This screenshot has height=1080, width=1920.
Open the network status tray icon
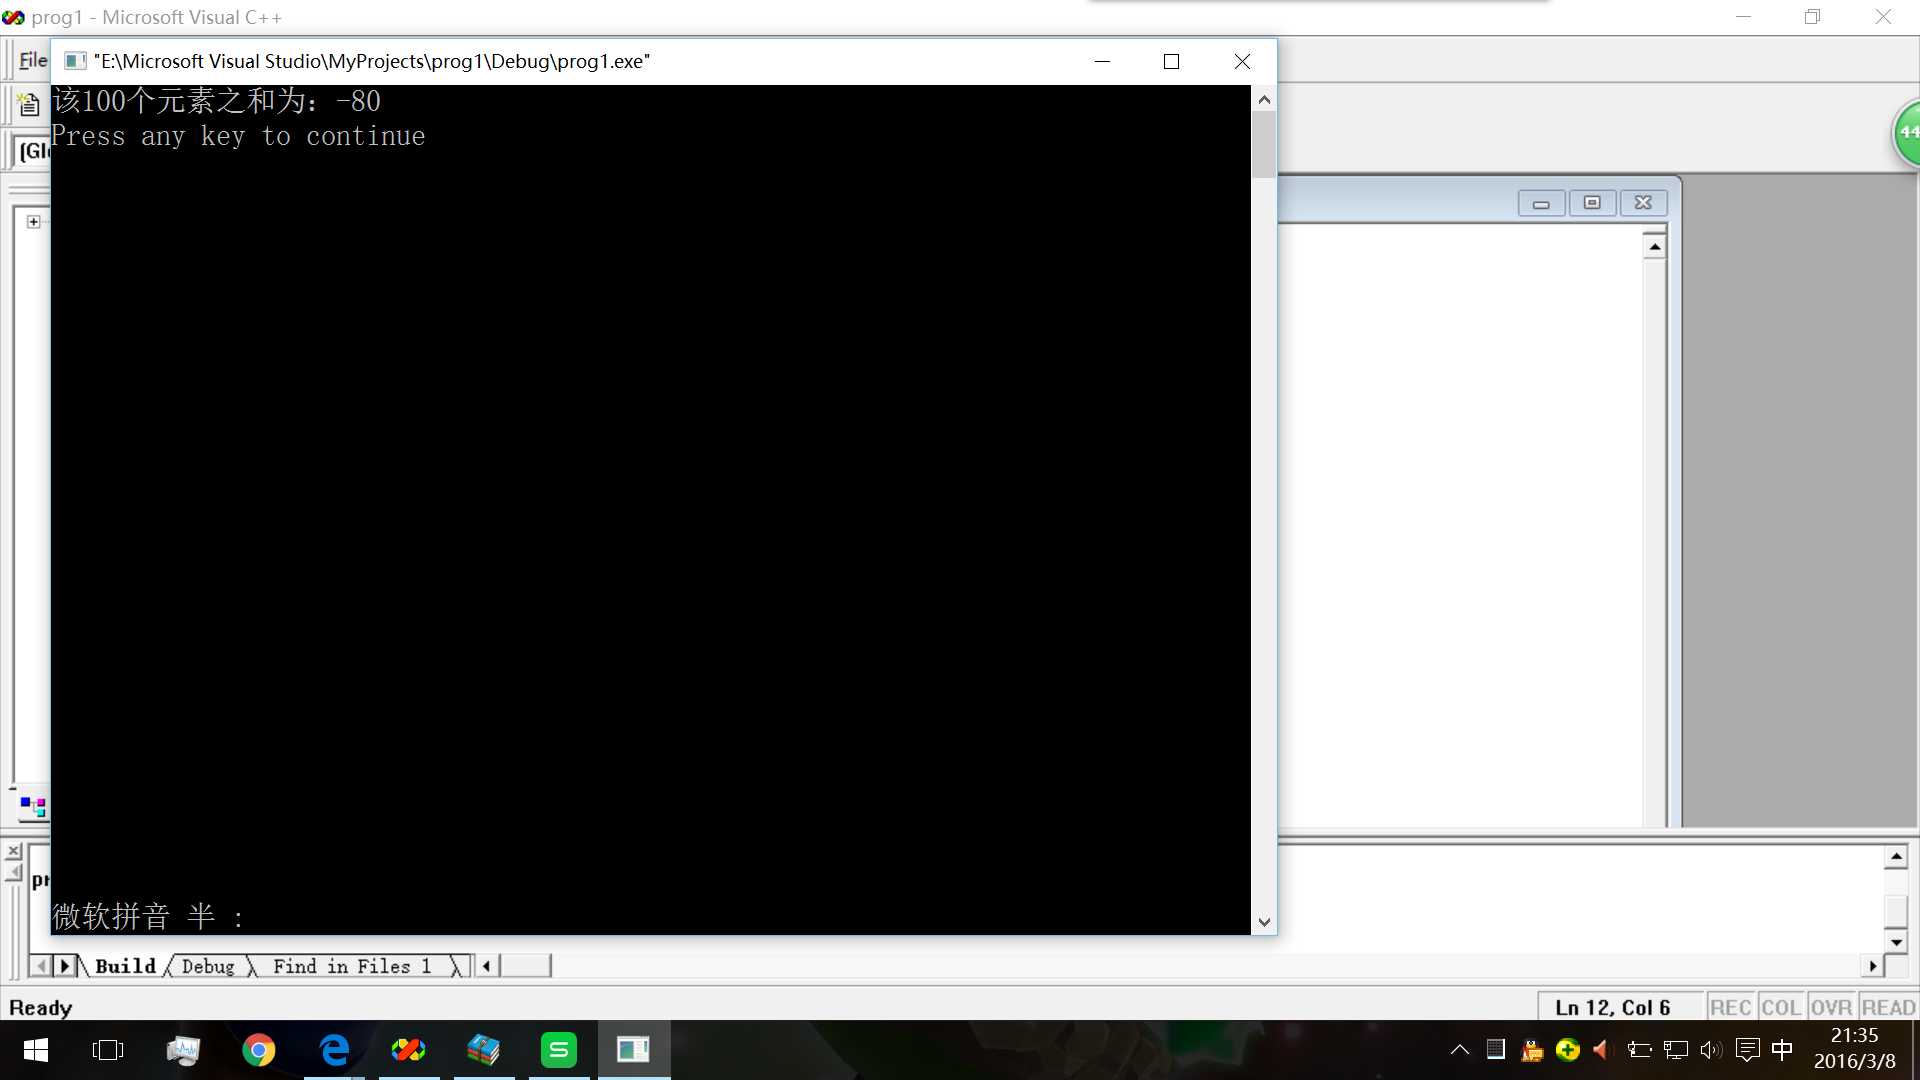pyautogui.click(x=1676, y=1050)
